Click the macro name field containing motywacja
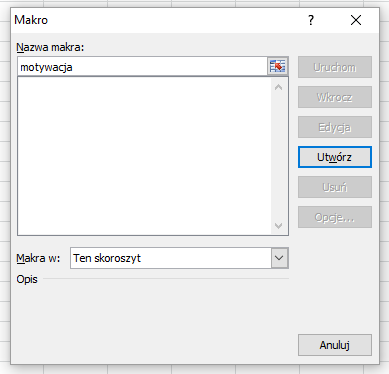The image size is (389, 374). coord(142,67)
